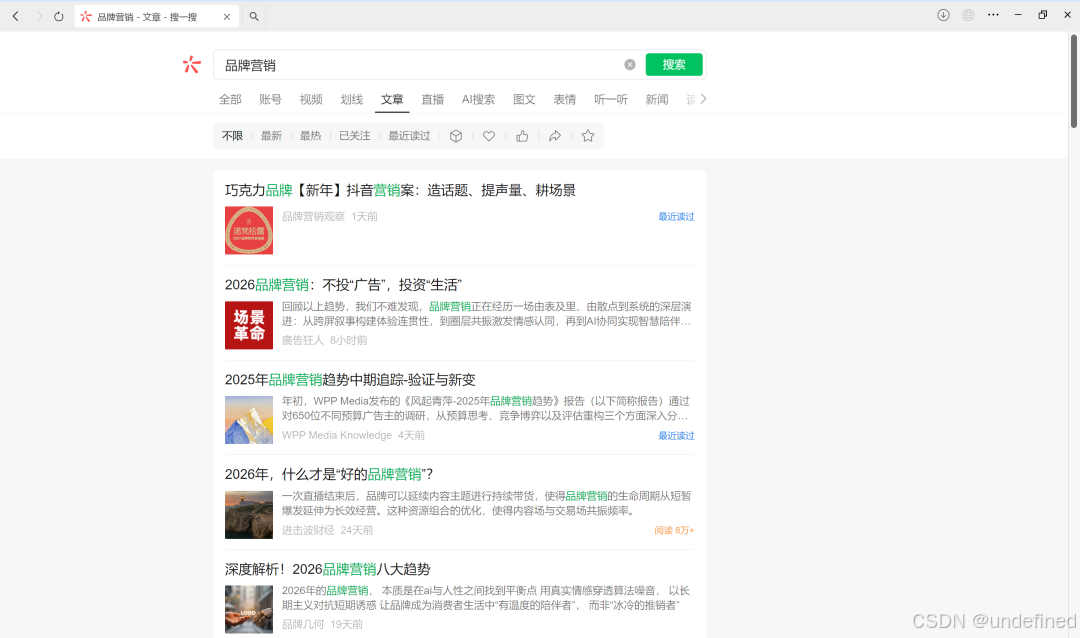The image size is (1080, 638).
Task: Switch to the 图文 tab
Action: tap(524, 99)
